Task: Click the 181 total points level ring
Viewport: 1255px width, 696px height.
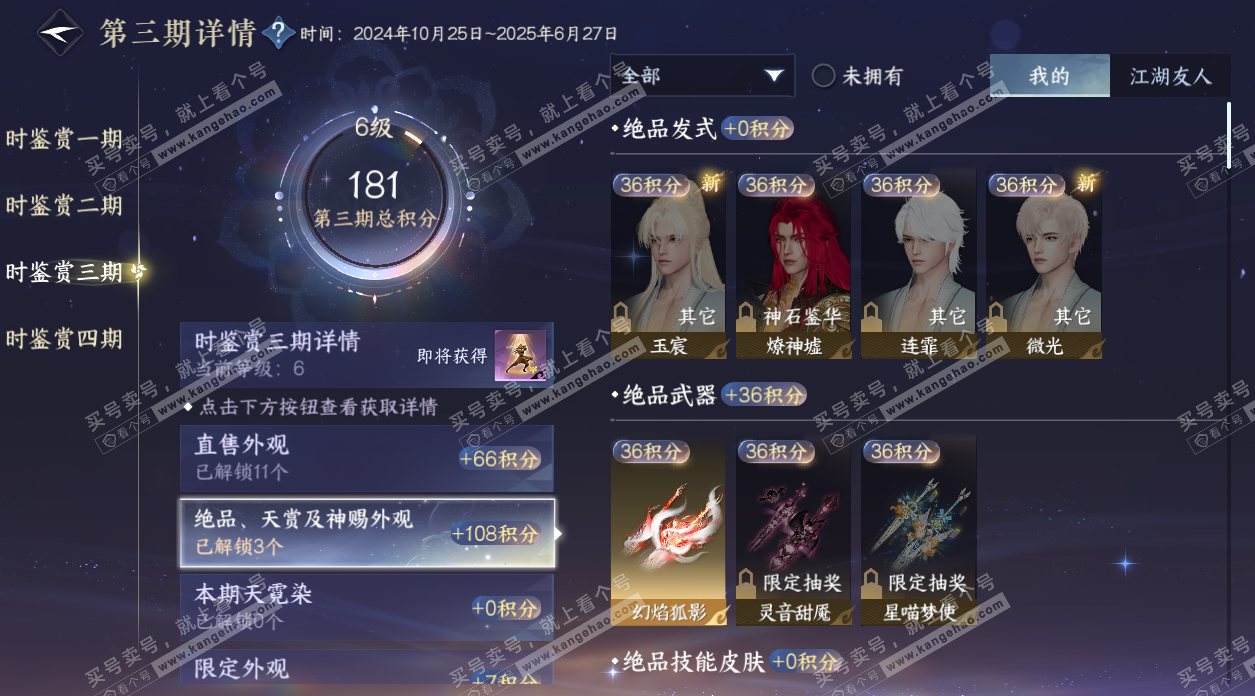Action: (x=375, y=198)
